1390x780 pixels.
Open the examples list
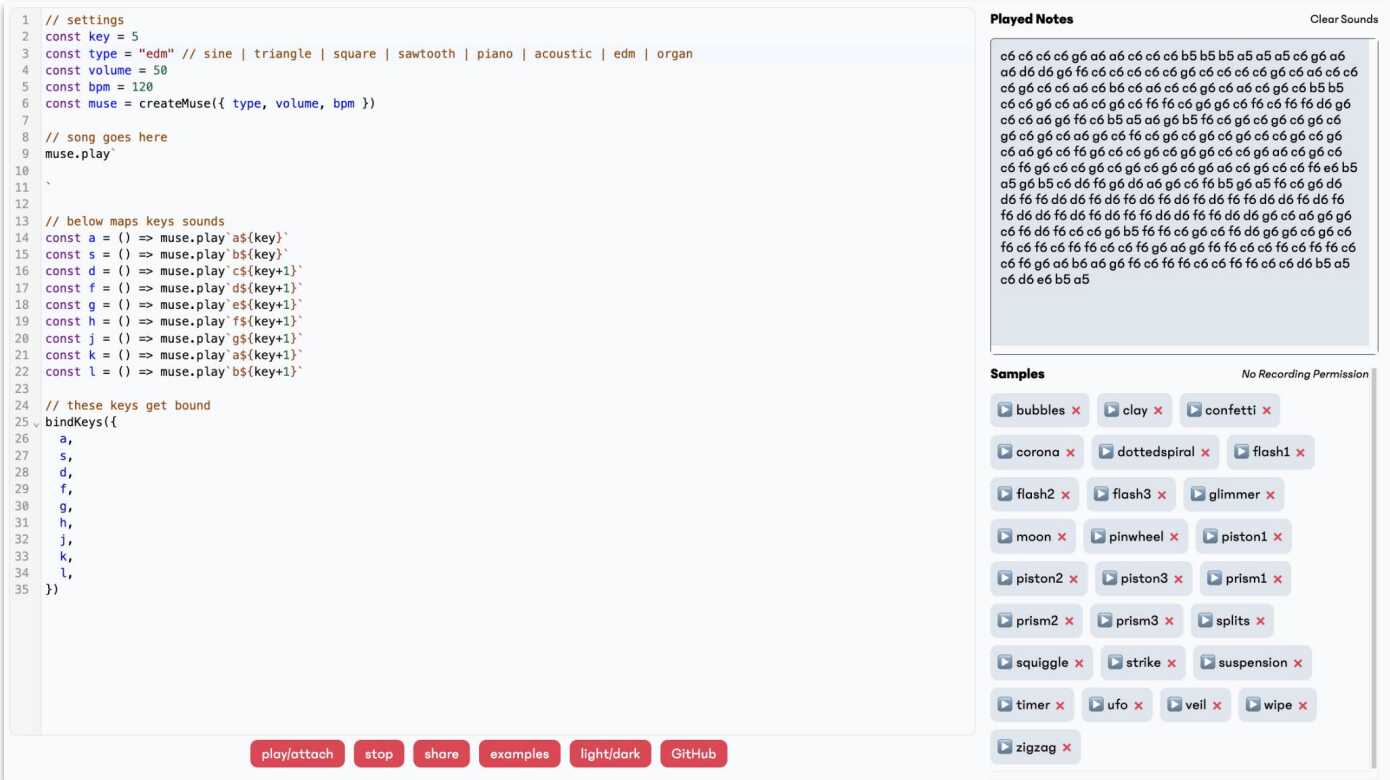(519, 754)
